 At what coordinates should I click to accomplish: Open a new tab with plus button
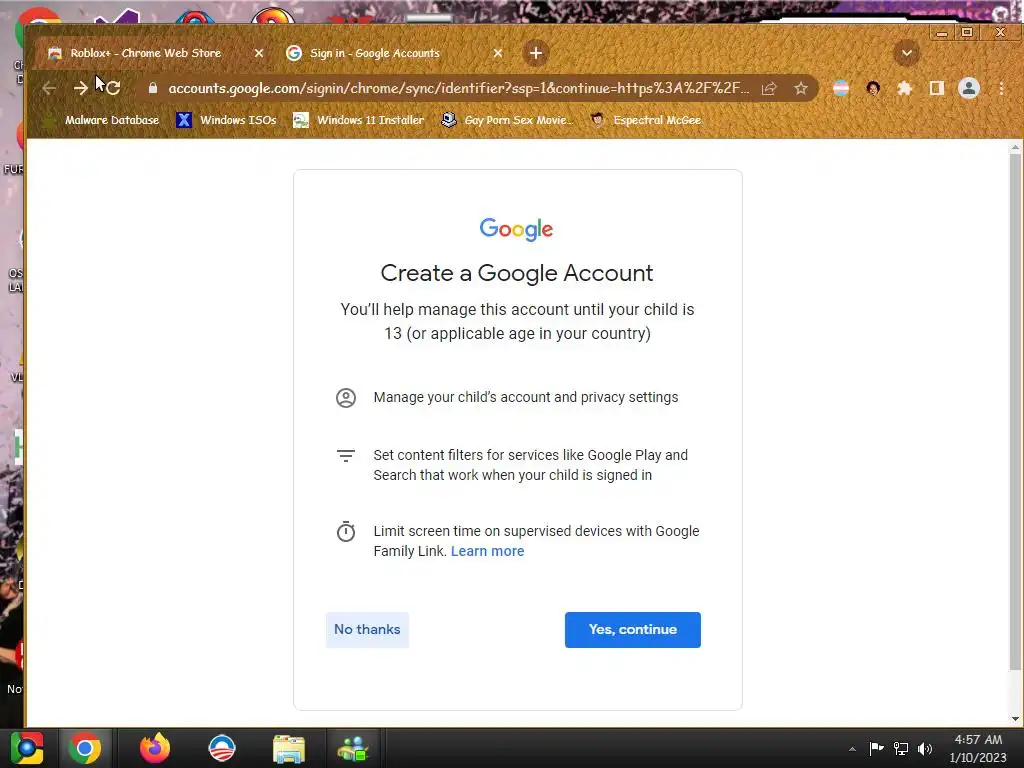point(536,53)
